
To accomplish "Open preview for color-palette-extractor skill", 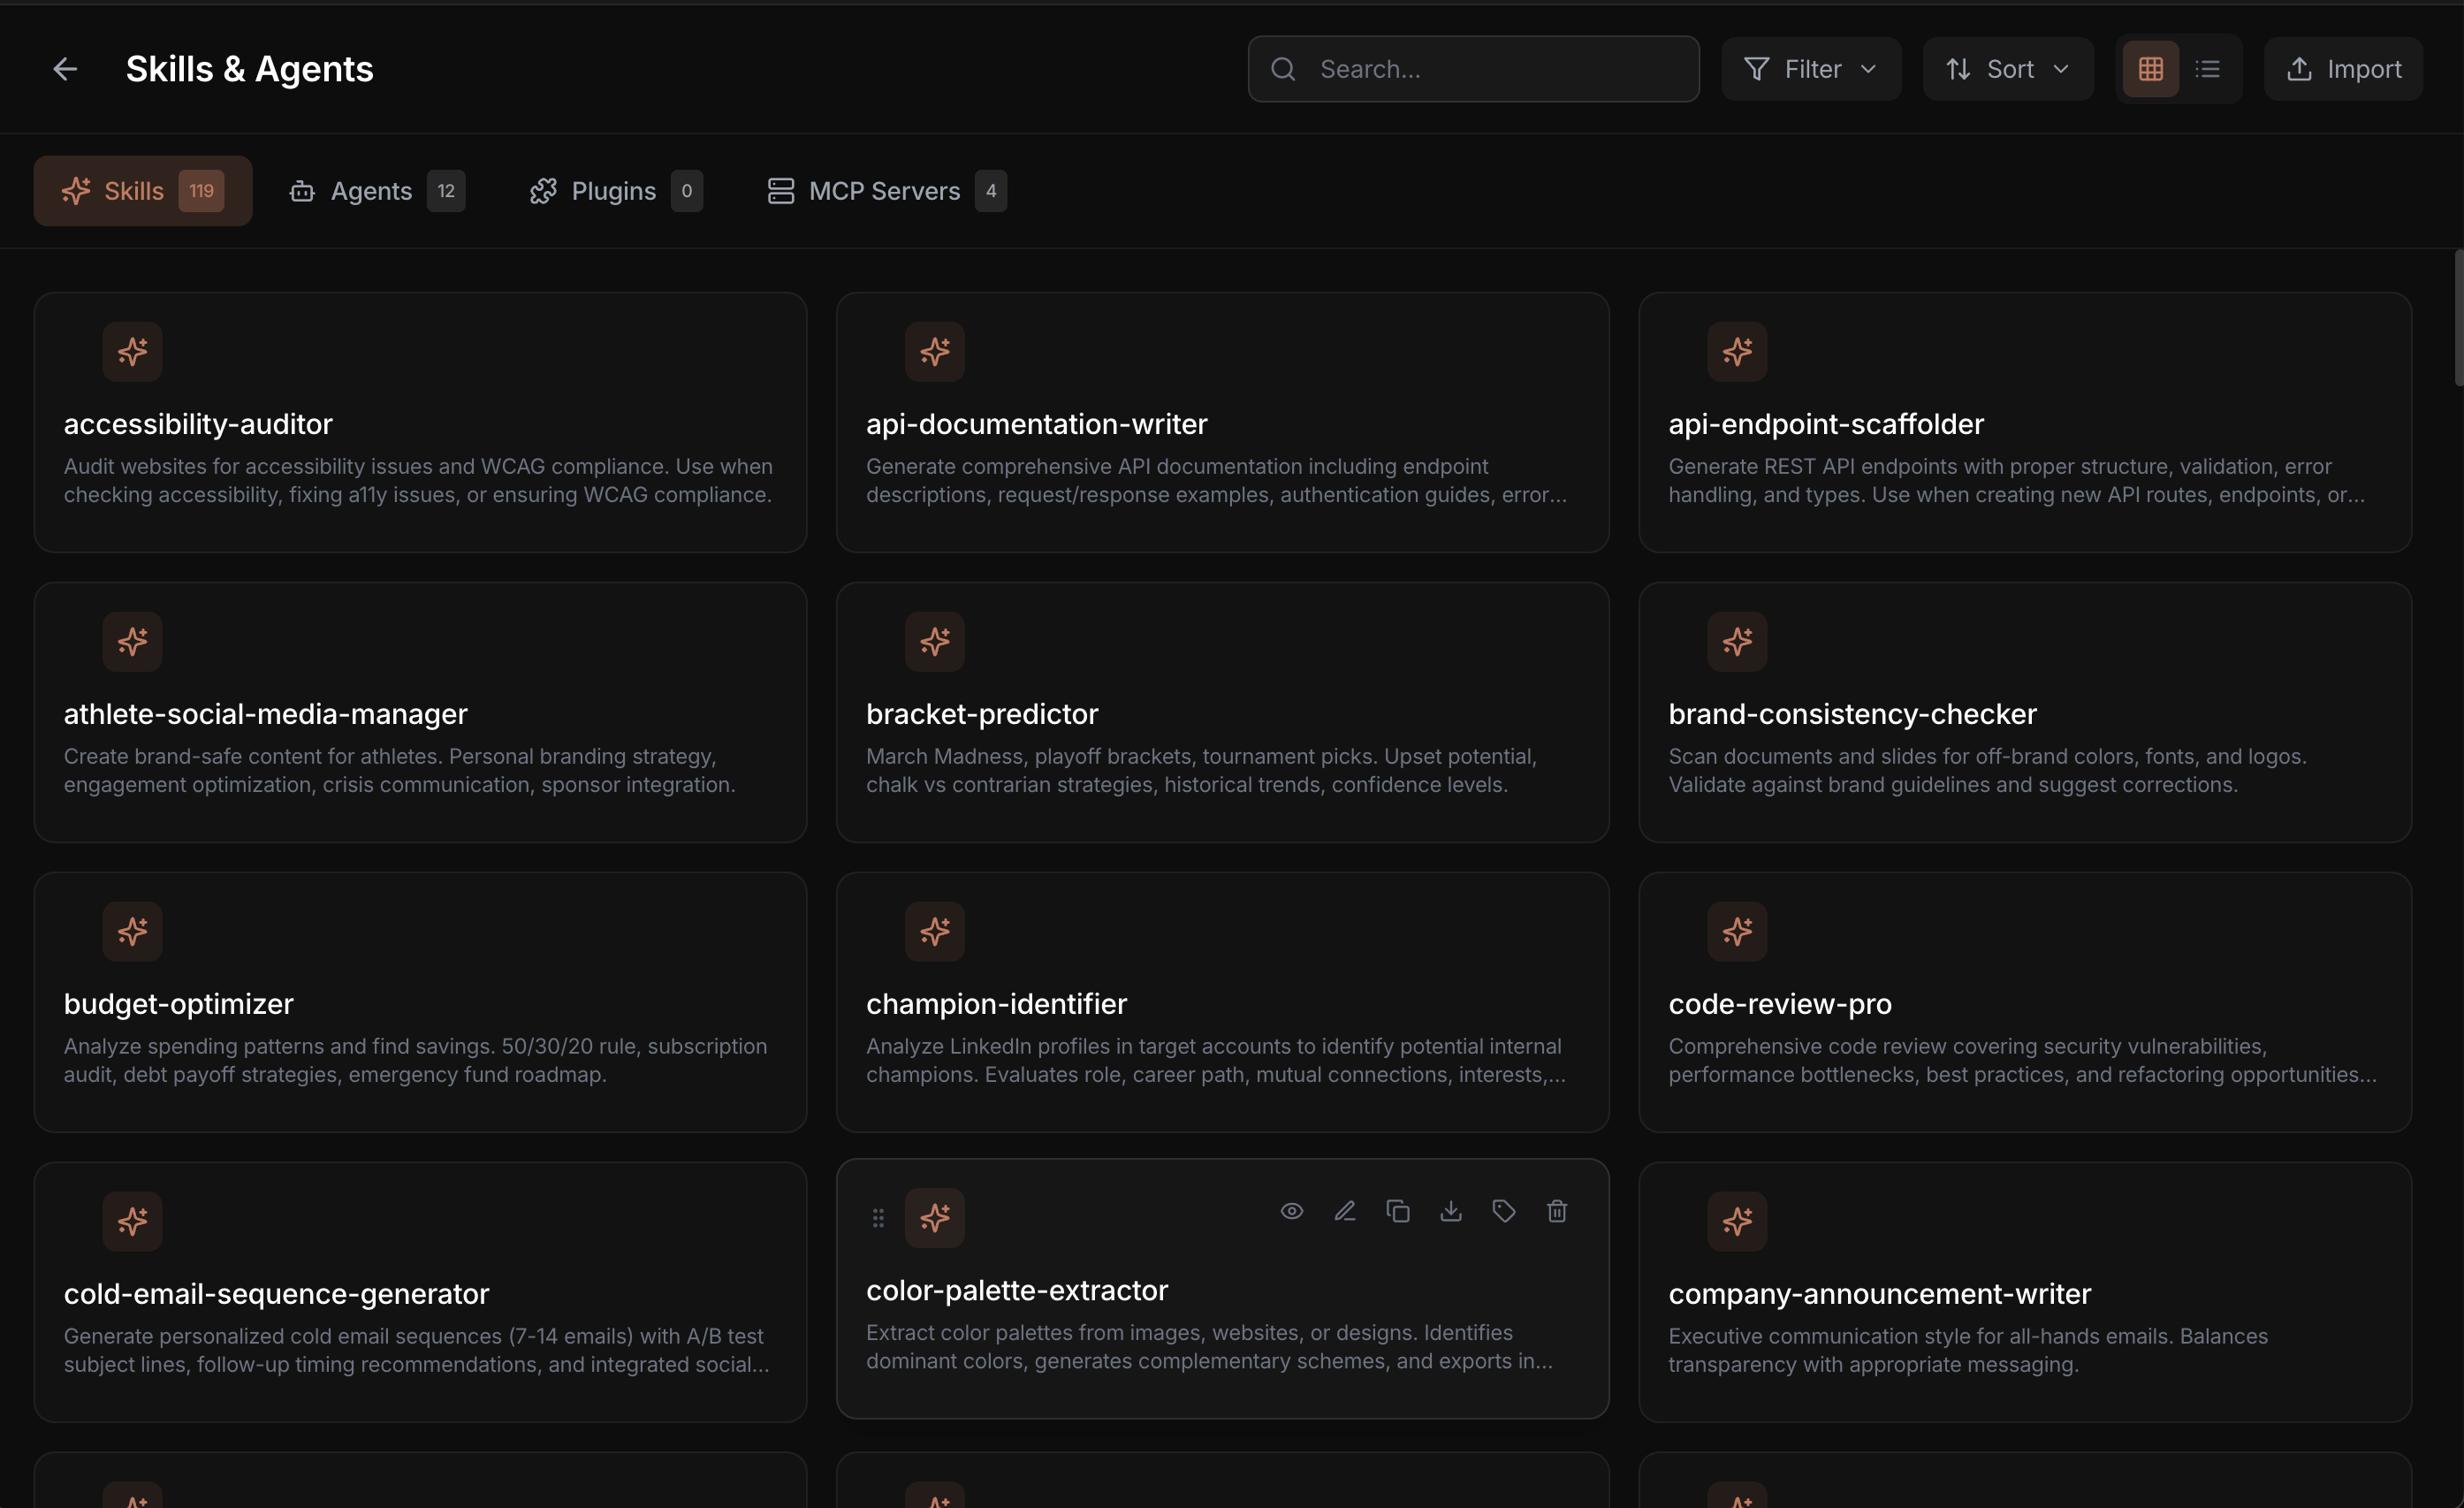I will (x=1290, y=1210).
